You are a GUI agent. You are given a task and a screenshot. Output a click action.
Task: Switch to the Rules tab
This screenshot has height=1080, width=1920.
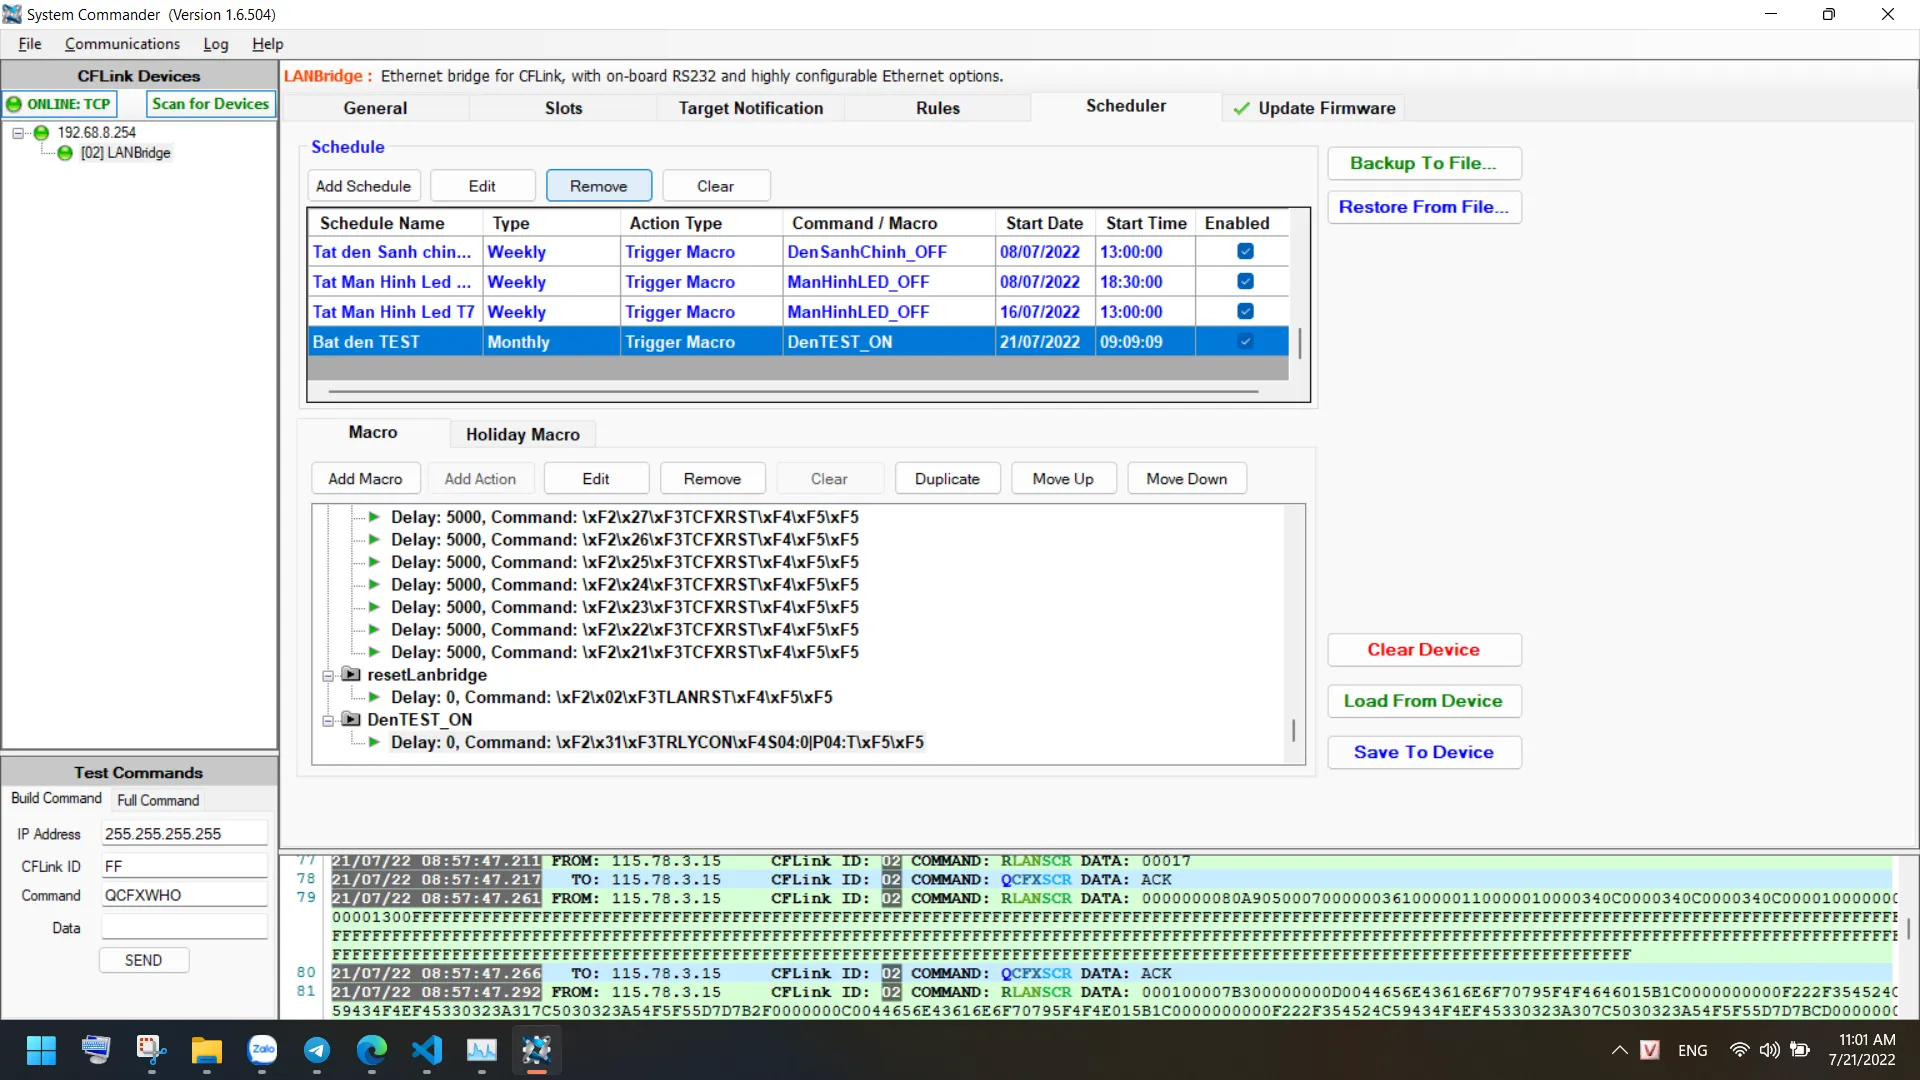tap(937, 108)
